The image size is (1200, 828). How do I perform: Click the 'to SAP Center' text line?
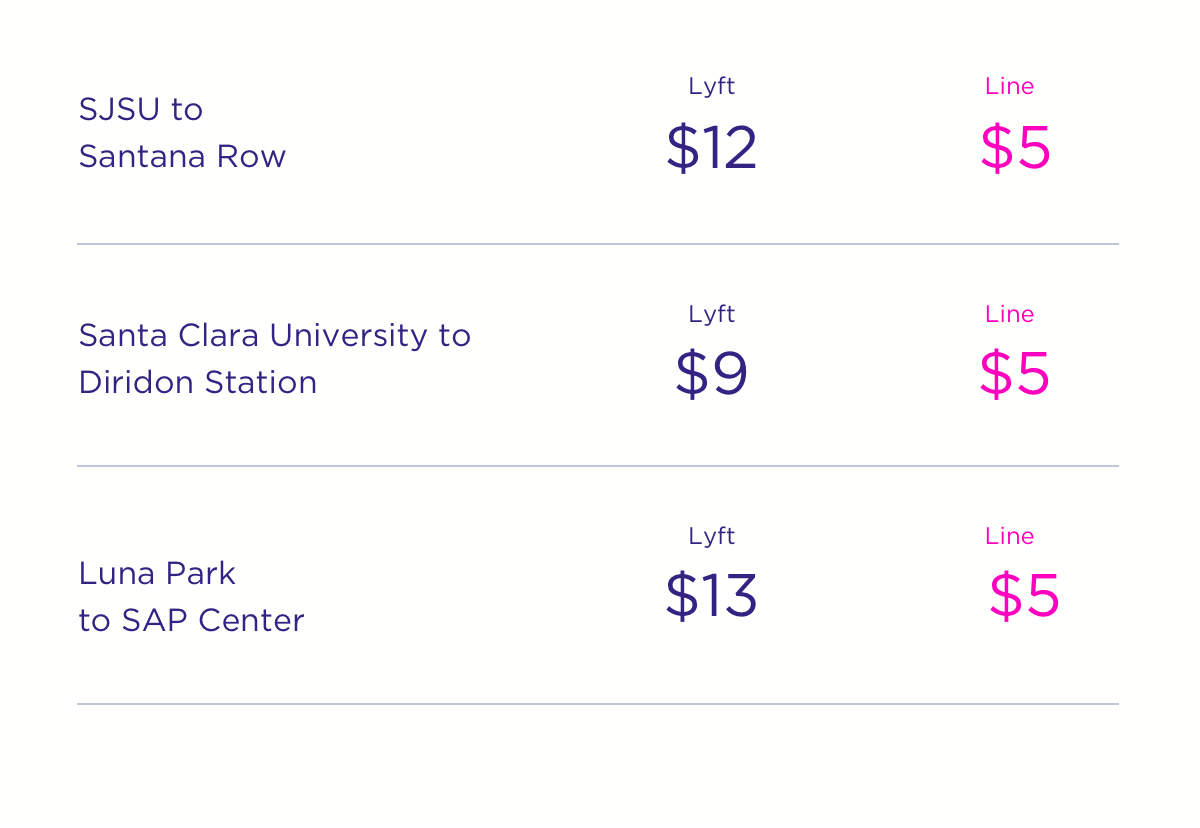(191, 620)
